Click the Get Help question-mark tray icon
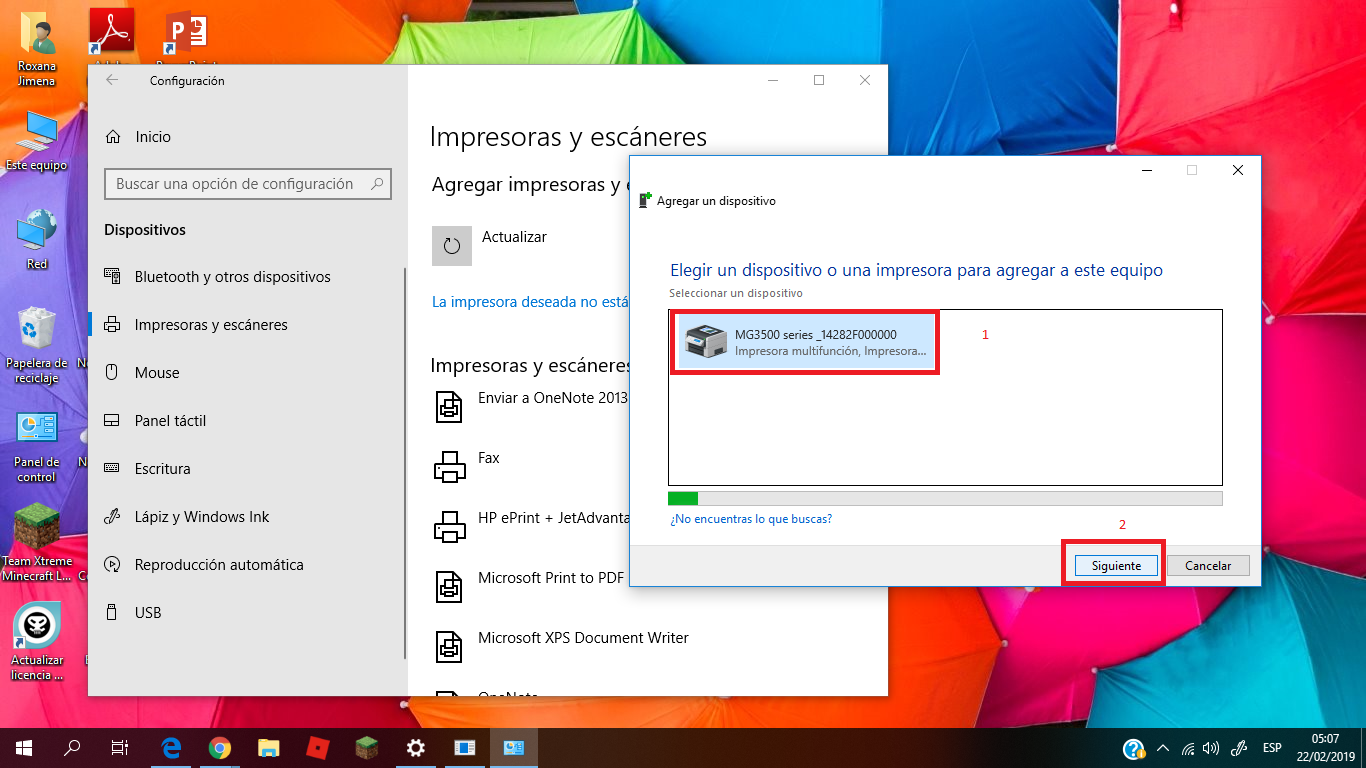The height and width of the screenshot is (768, 1366). point(1133,749)
